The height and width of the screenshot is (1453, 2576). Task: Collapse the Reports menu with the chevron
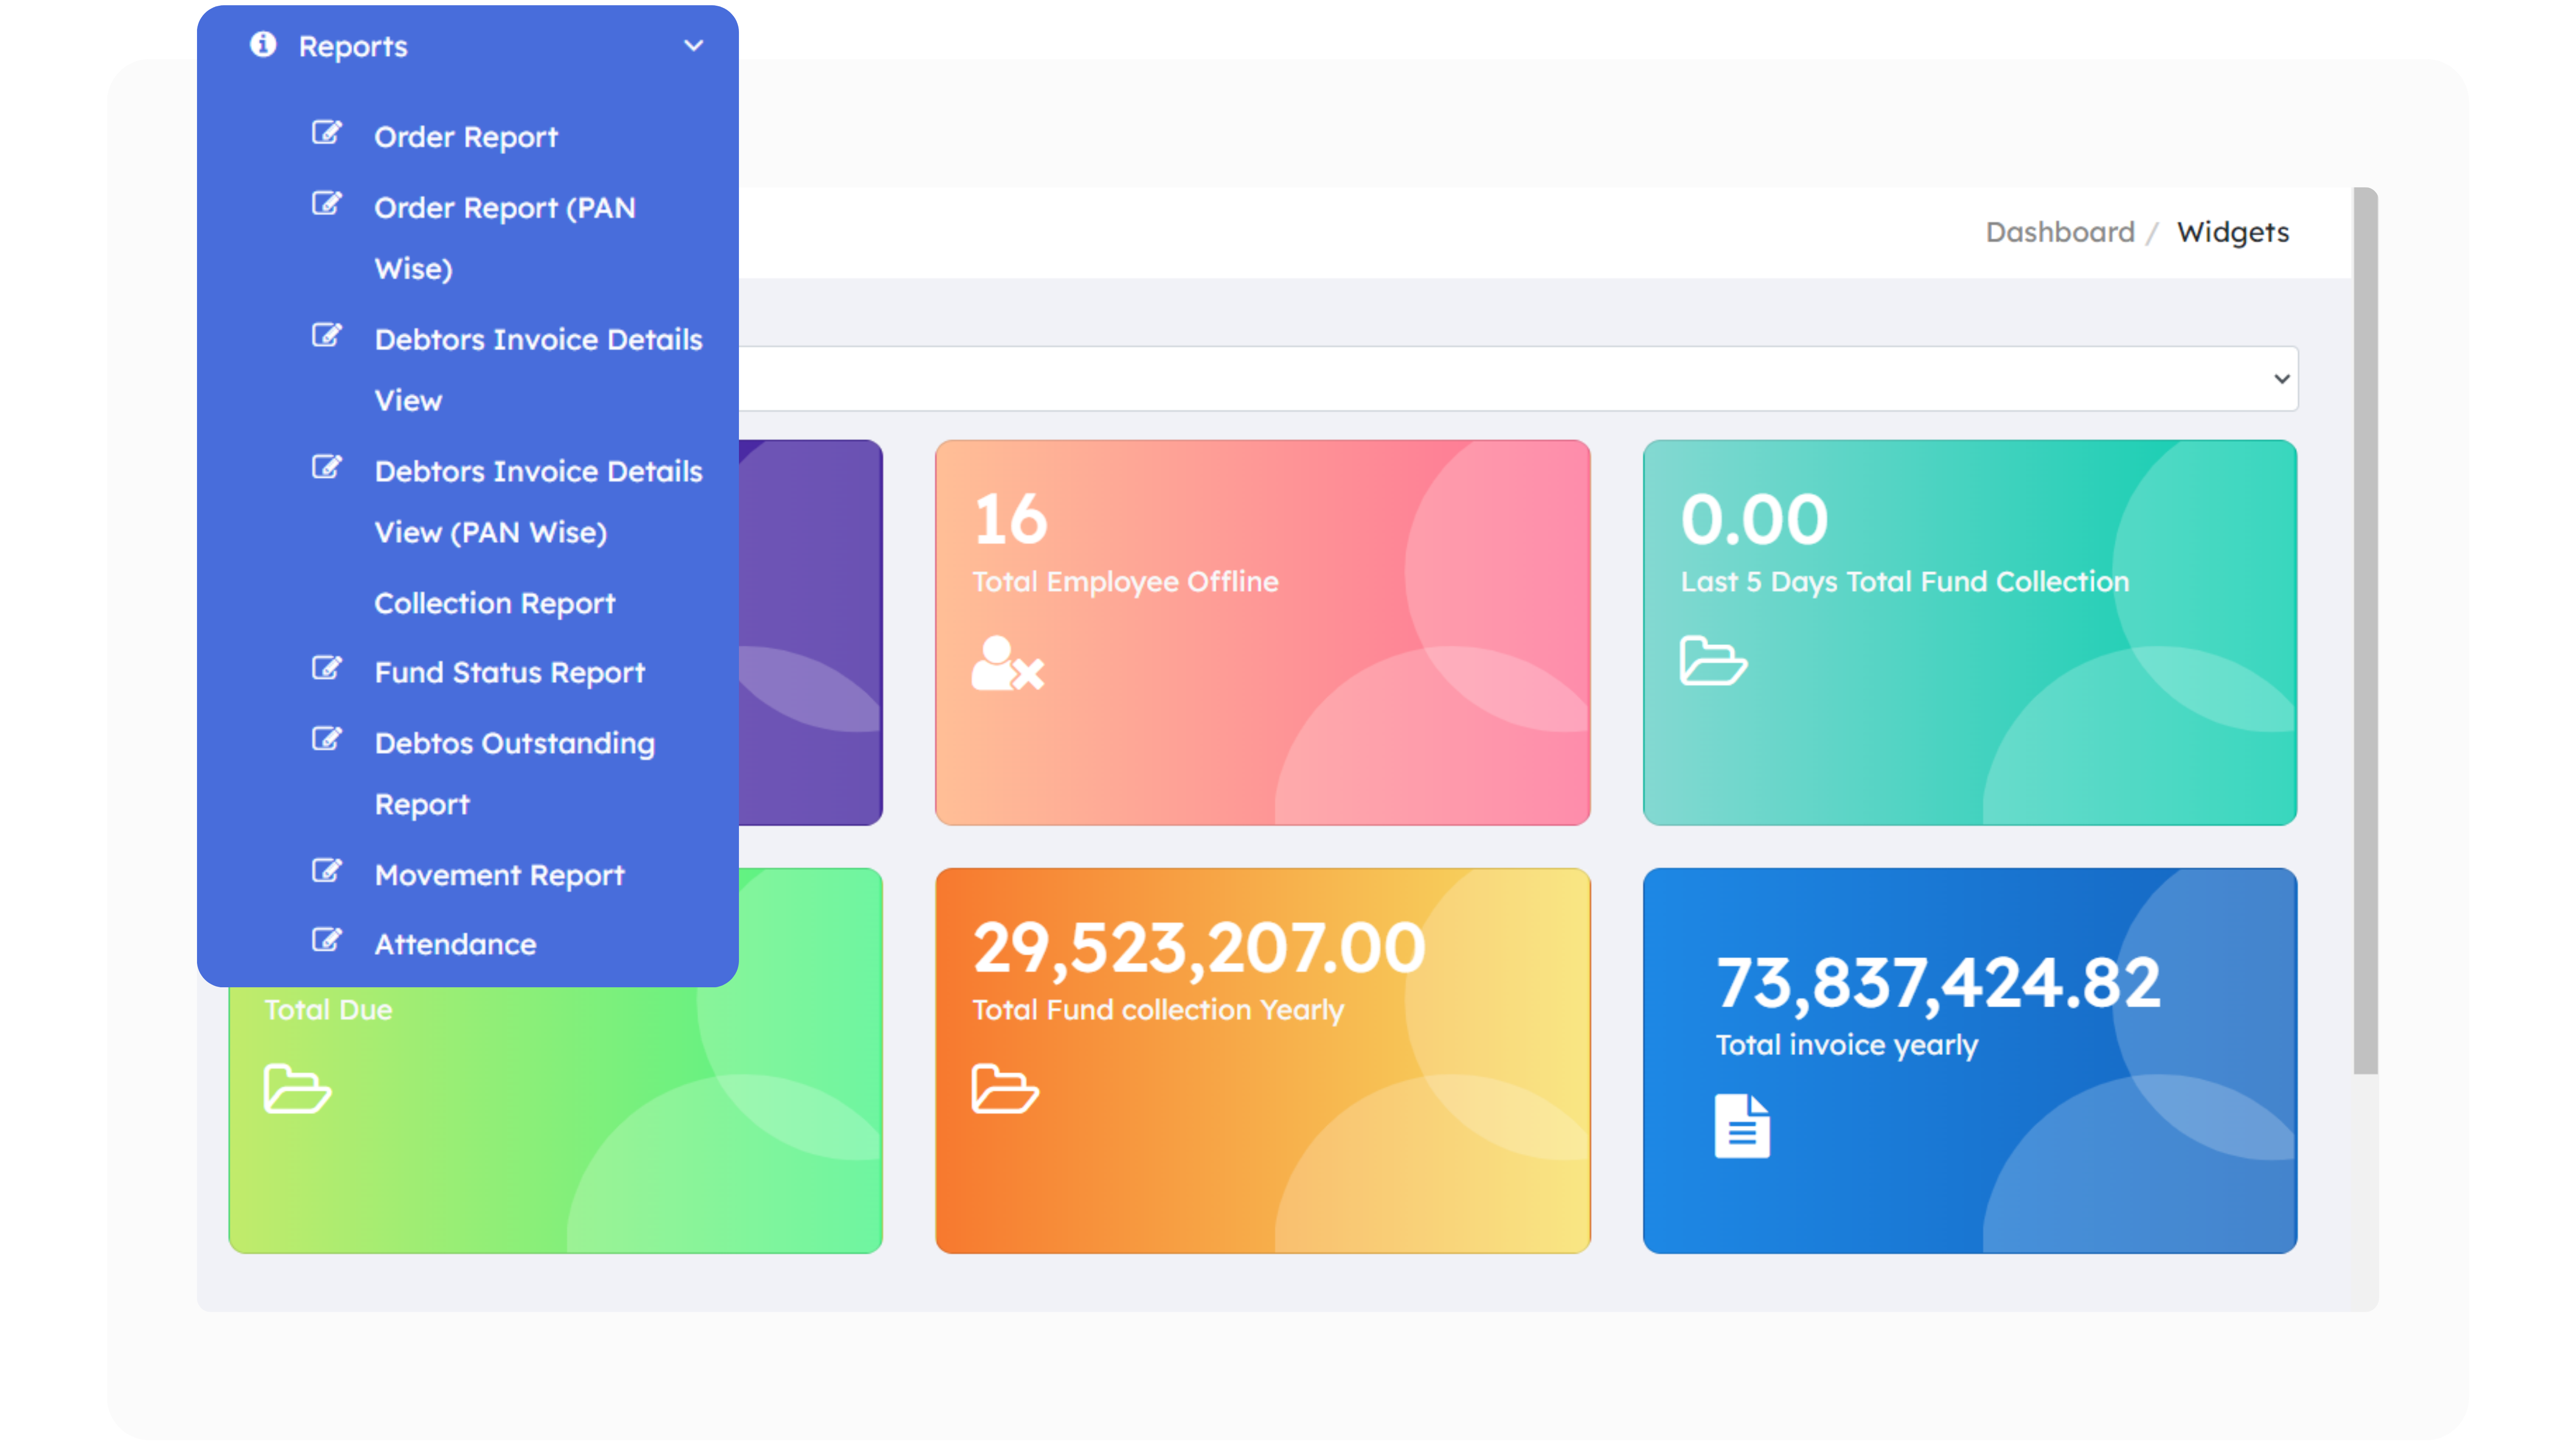tap(693, 46)
